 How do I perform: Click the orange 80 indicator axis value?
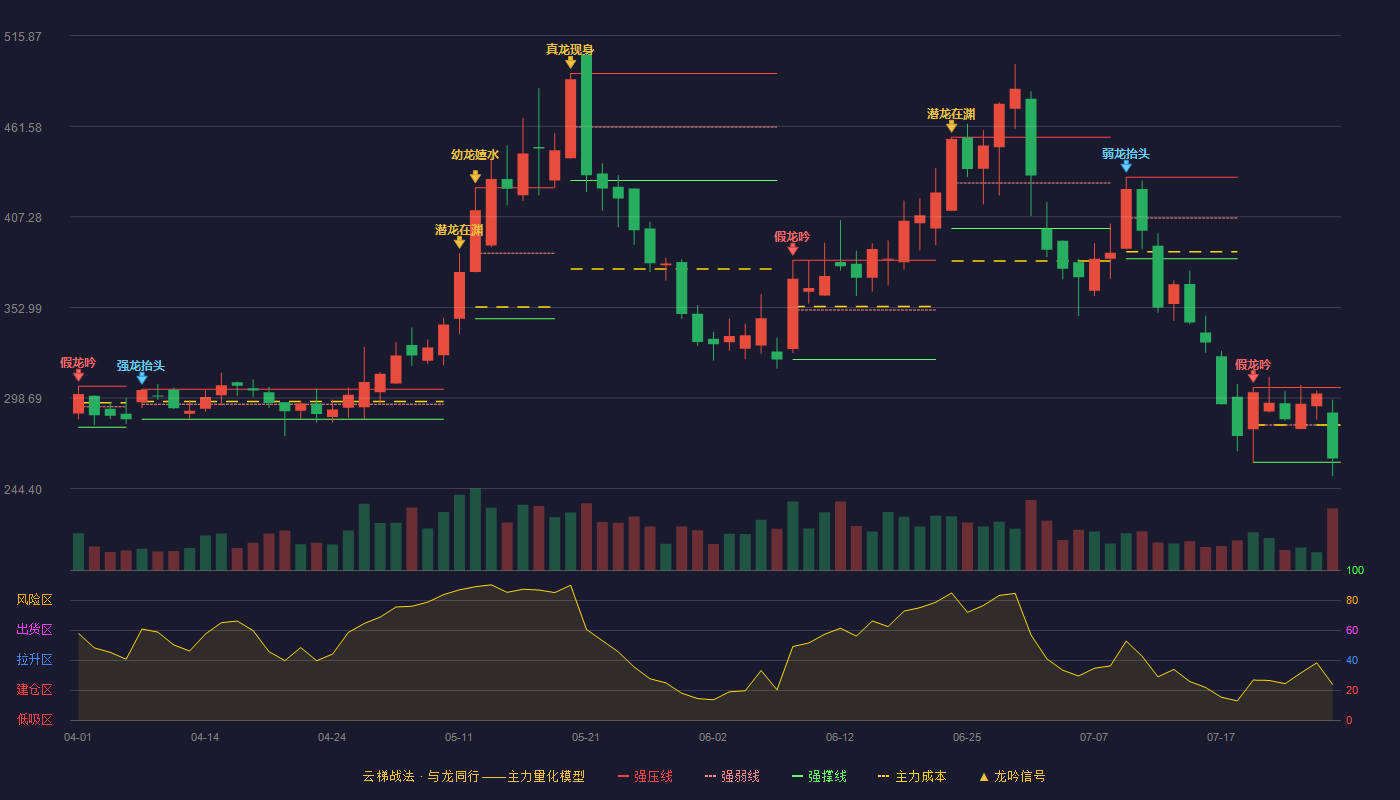[1352, 601]
